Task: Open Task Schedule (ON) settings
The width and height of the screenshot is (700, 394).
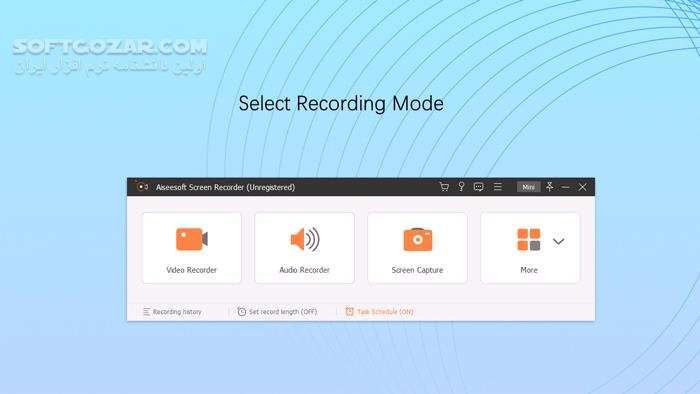Action: point(379,311)
